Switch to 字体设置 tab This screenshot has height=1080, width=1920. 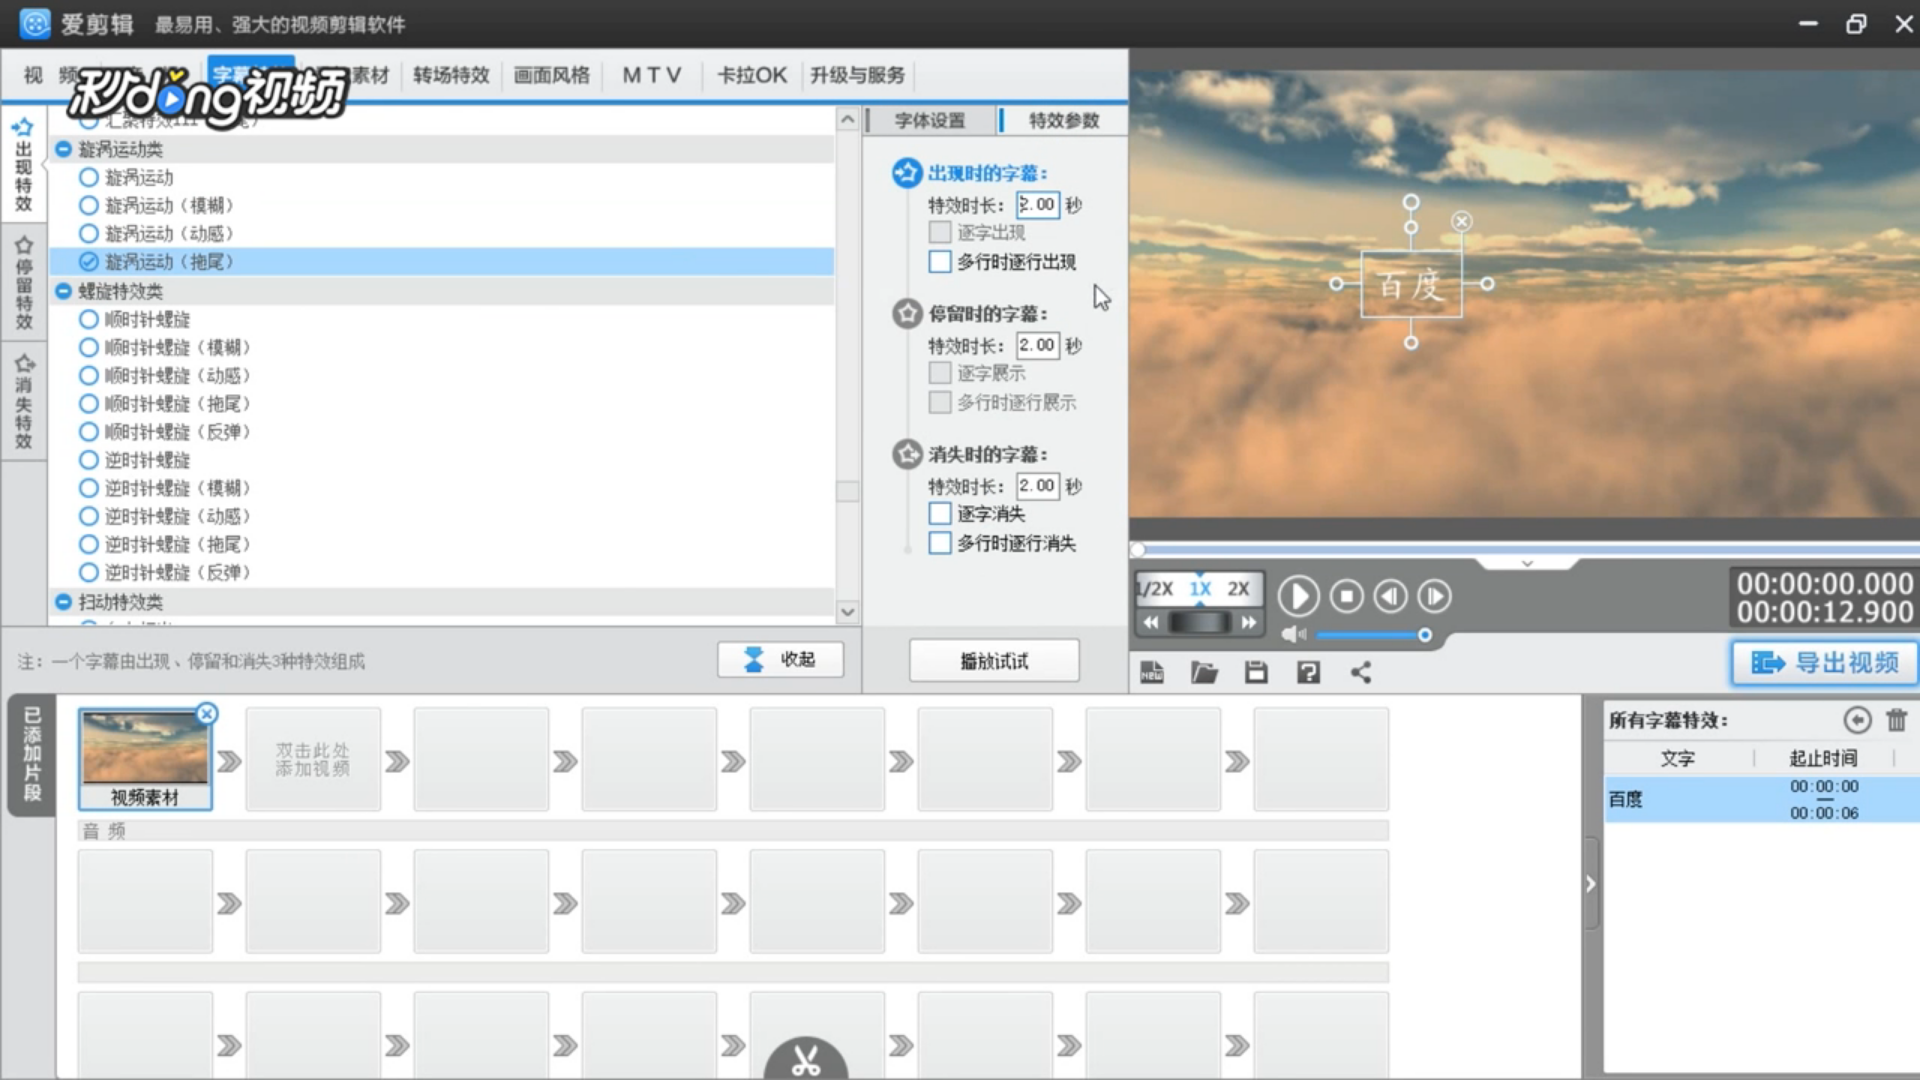pyautogui.click(x=930, y=120)
